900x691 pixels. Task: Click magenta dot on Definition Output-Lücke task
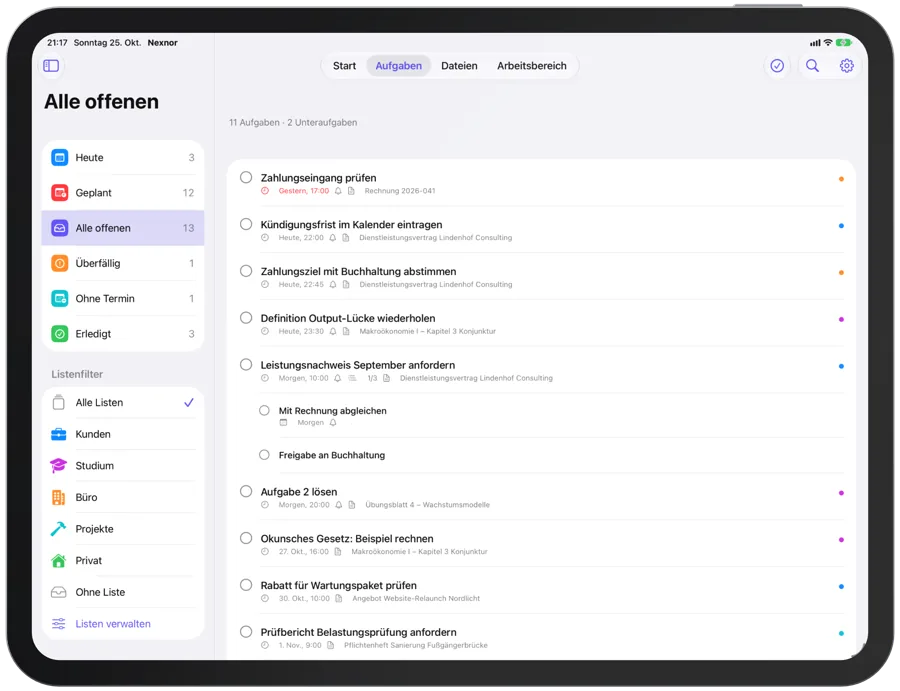(x=841, y=319)
